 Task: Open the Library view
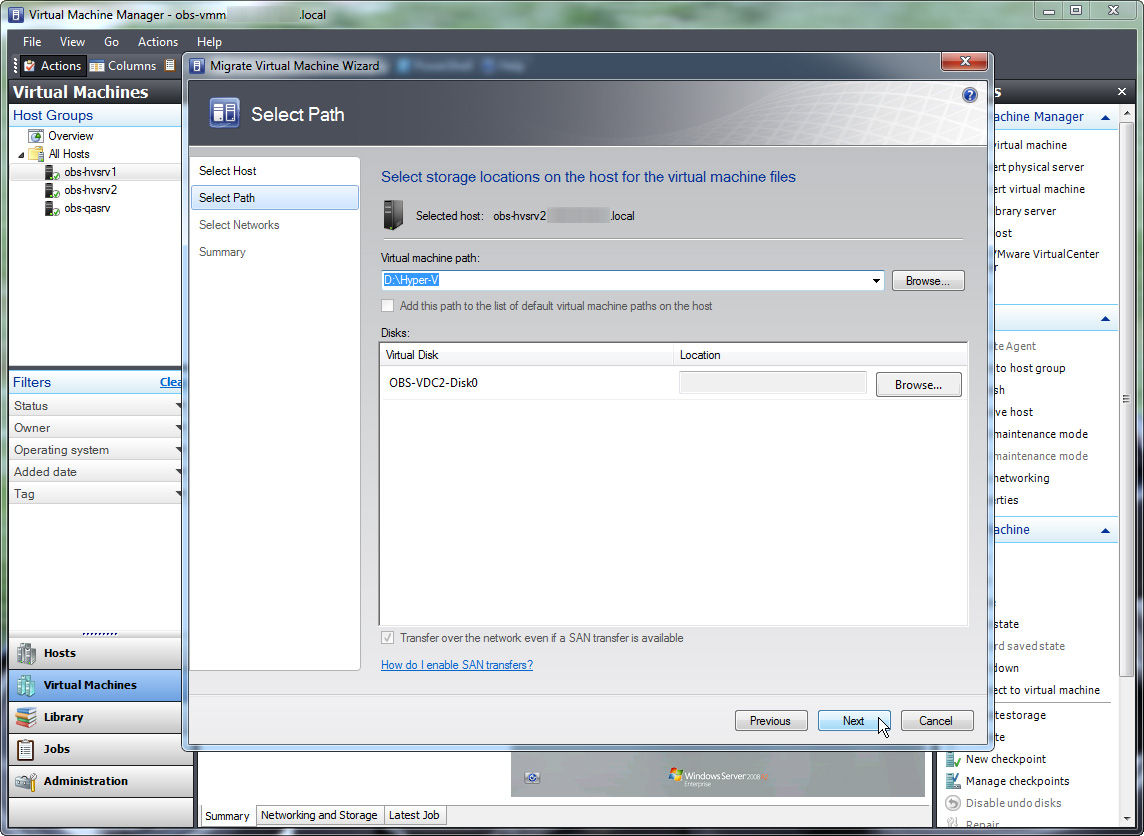(x=62, y=717)
